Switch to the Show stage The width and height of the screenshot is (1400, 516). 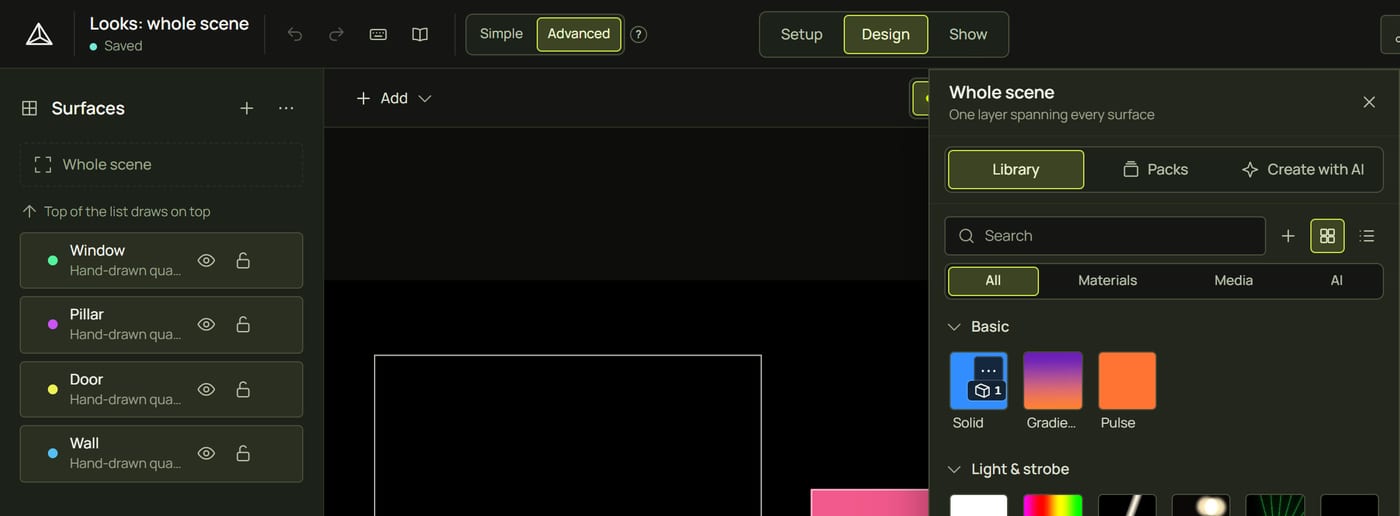pyautogui.click(x=968, y=34)
